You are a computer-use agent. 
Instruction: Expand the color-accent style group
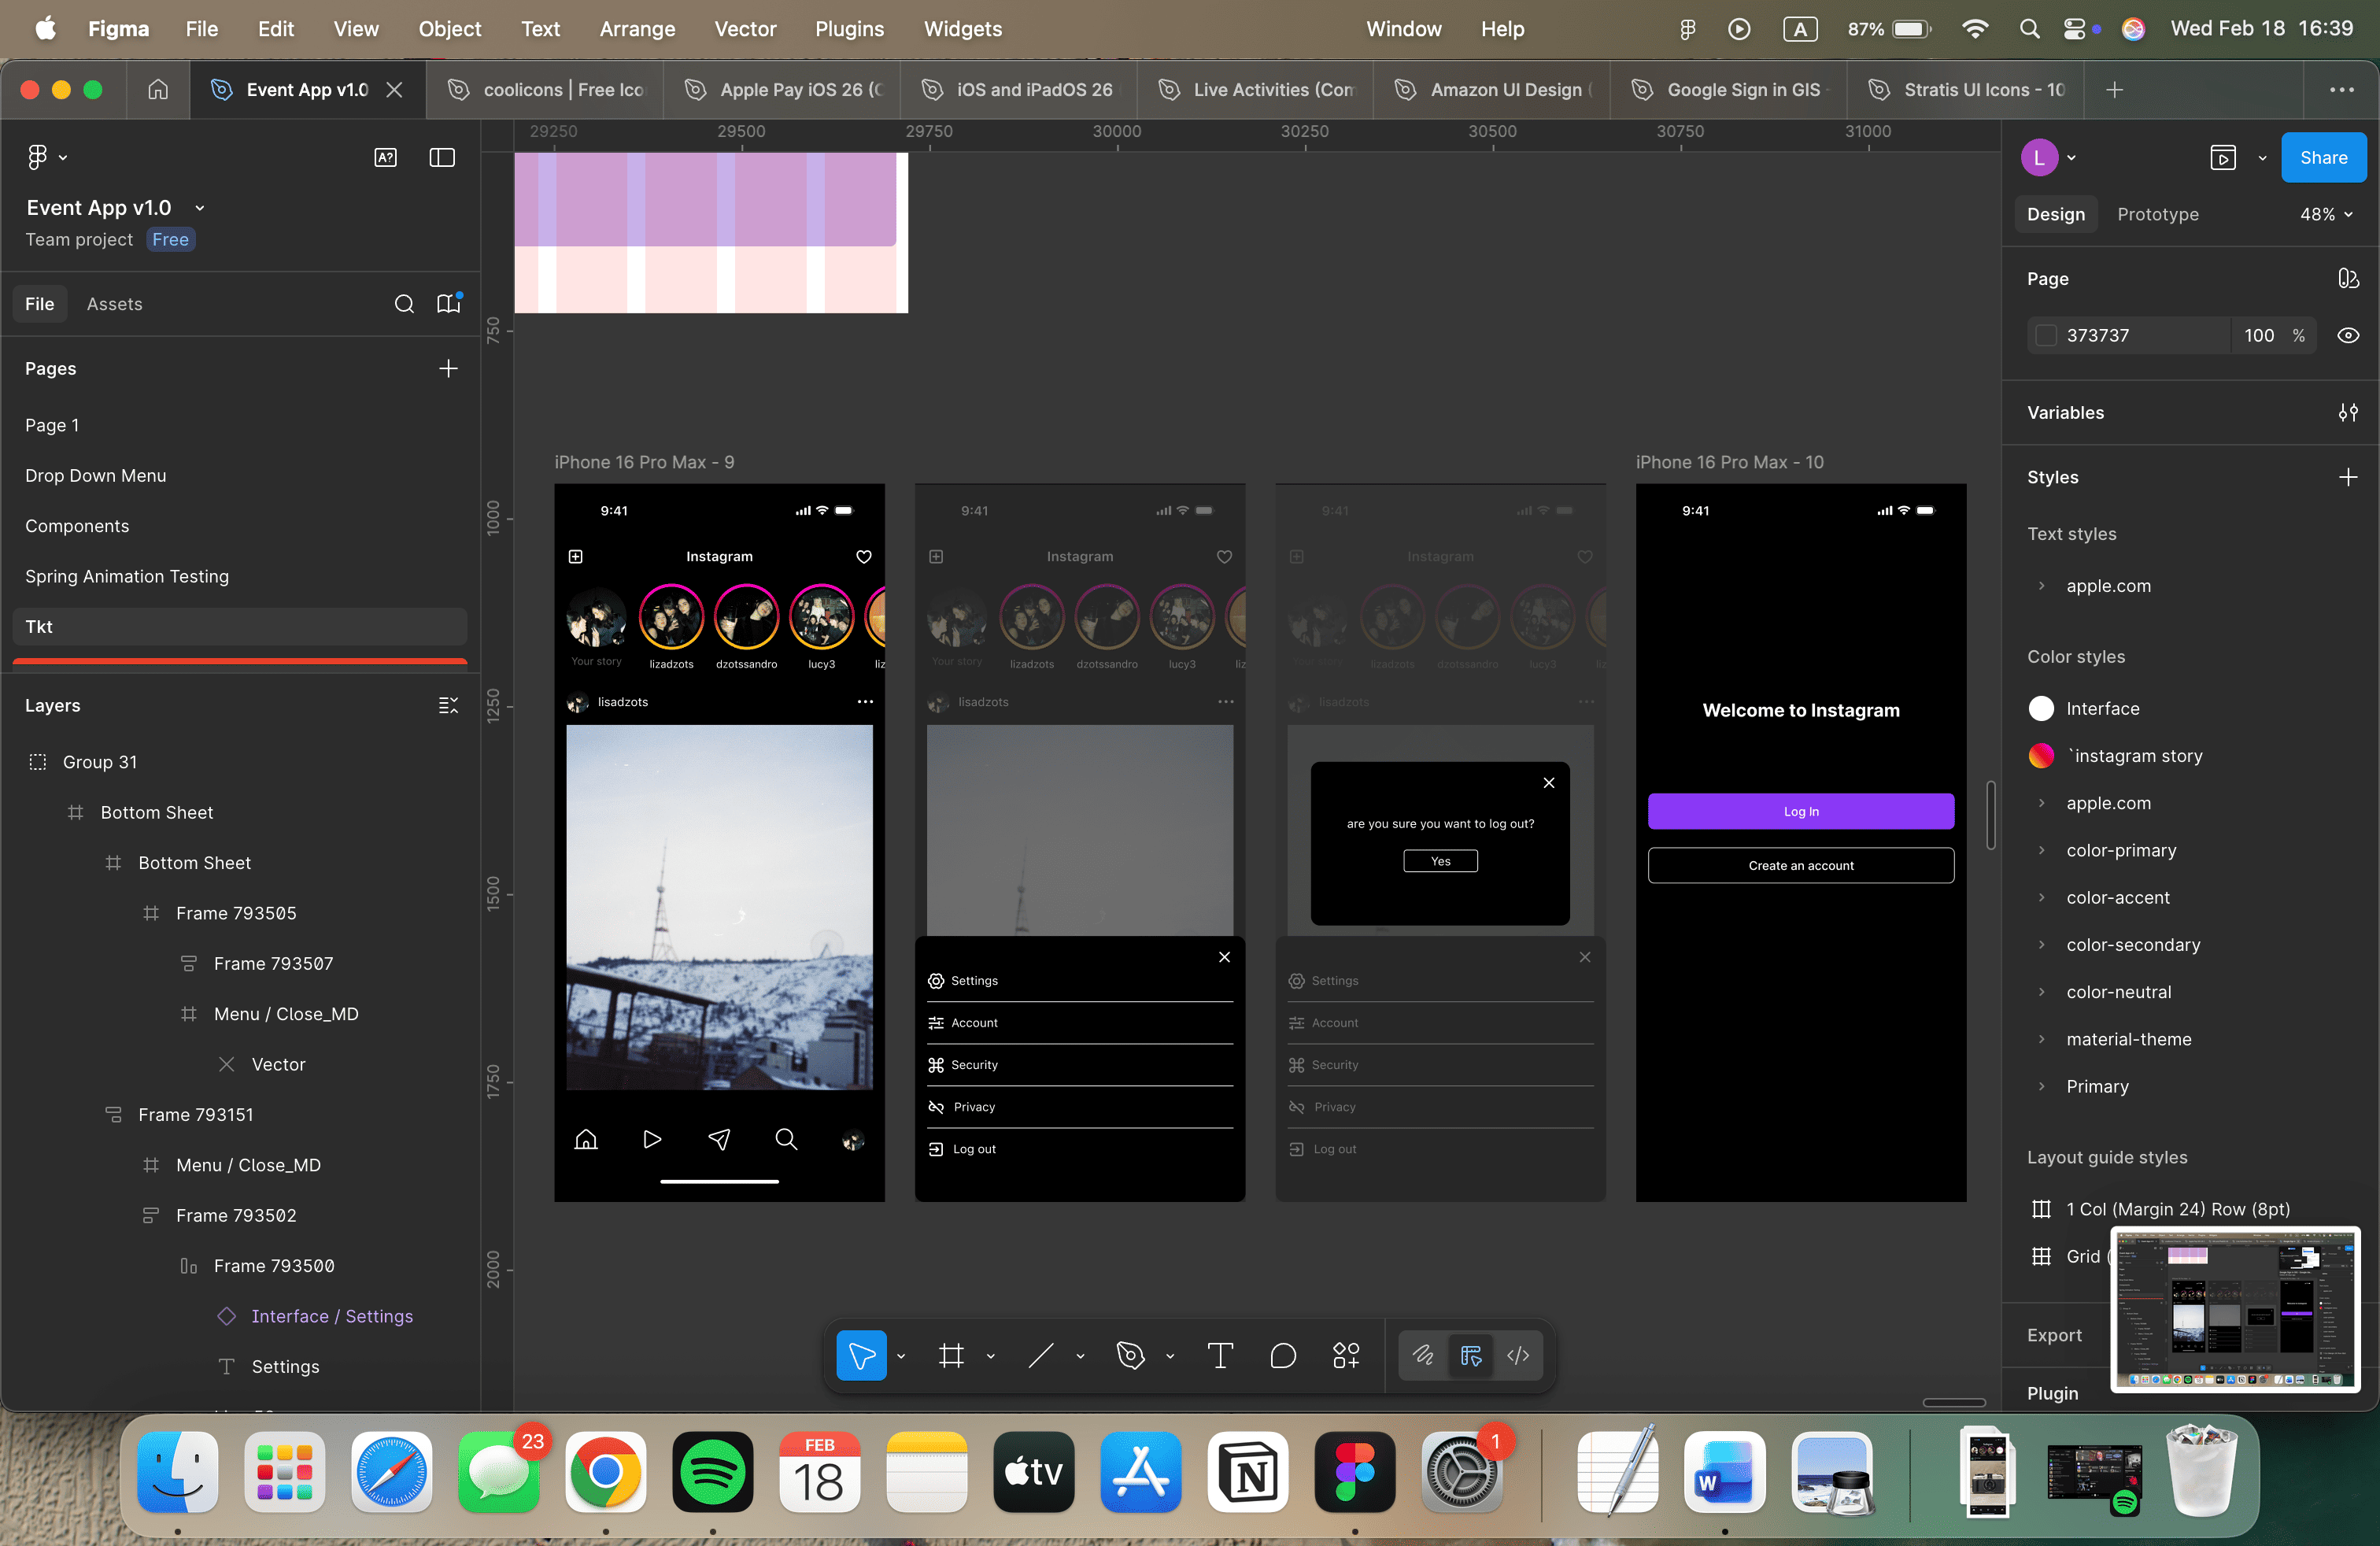pos(2041,898)
